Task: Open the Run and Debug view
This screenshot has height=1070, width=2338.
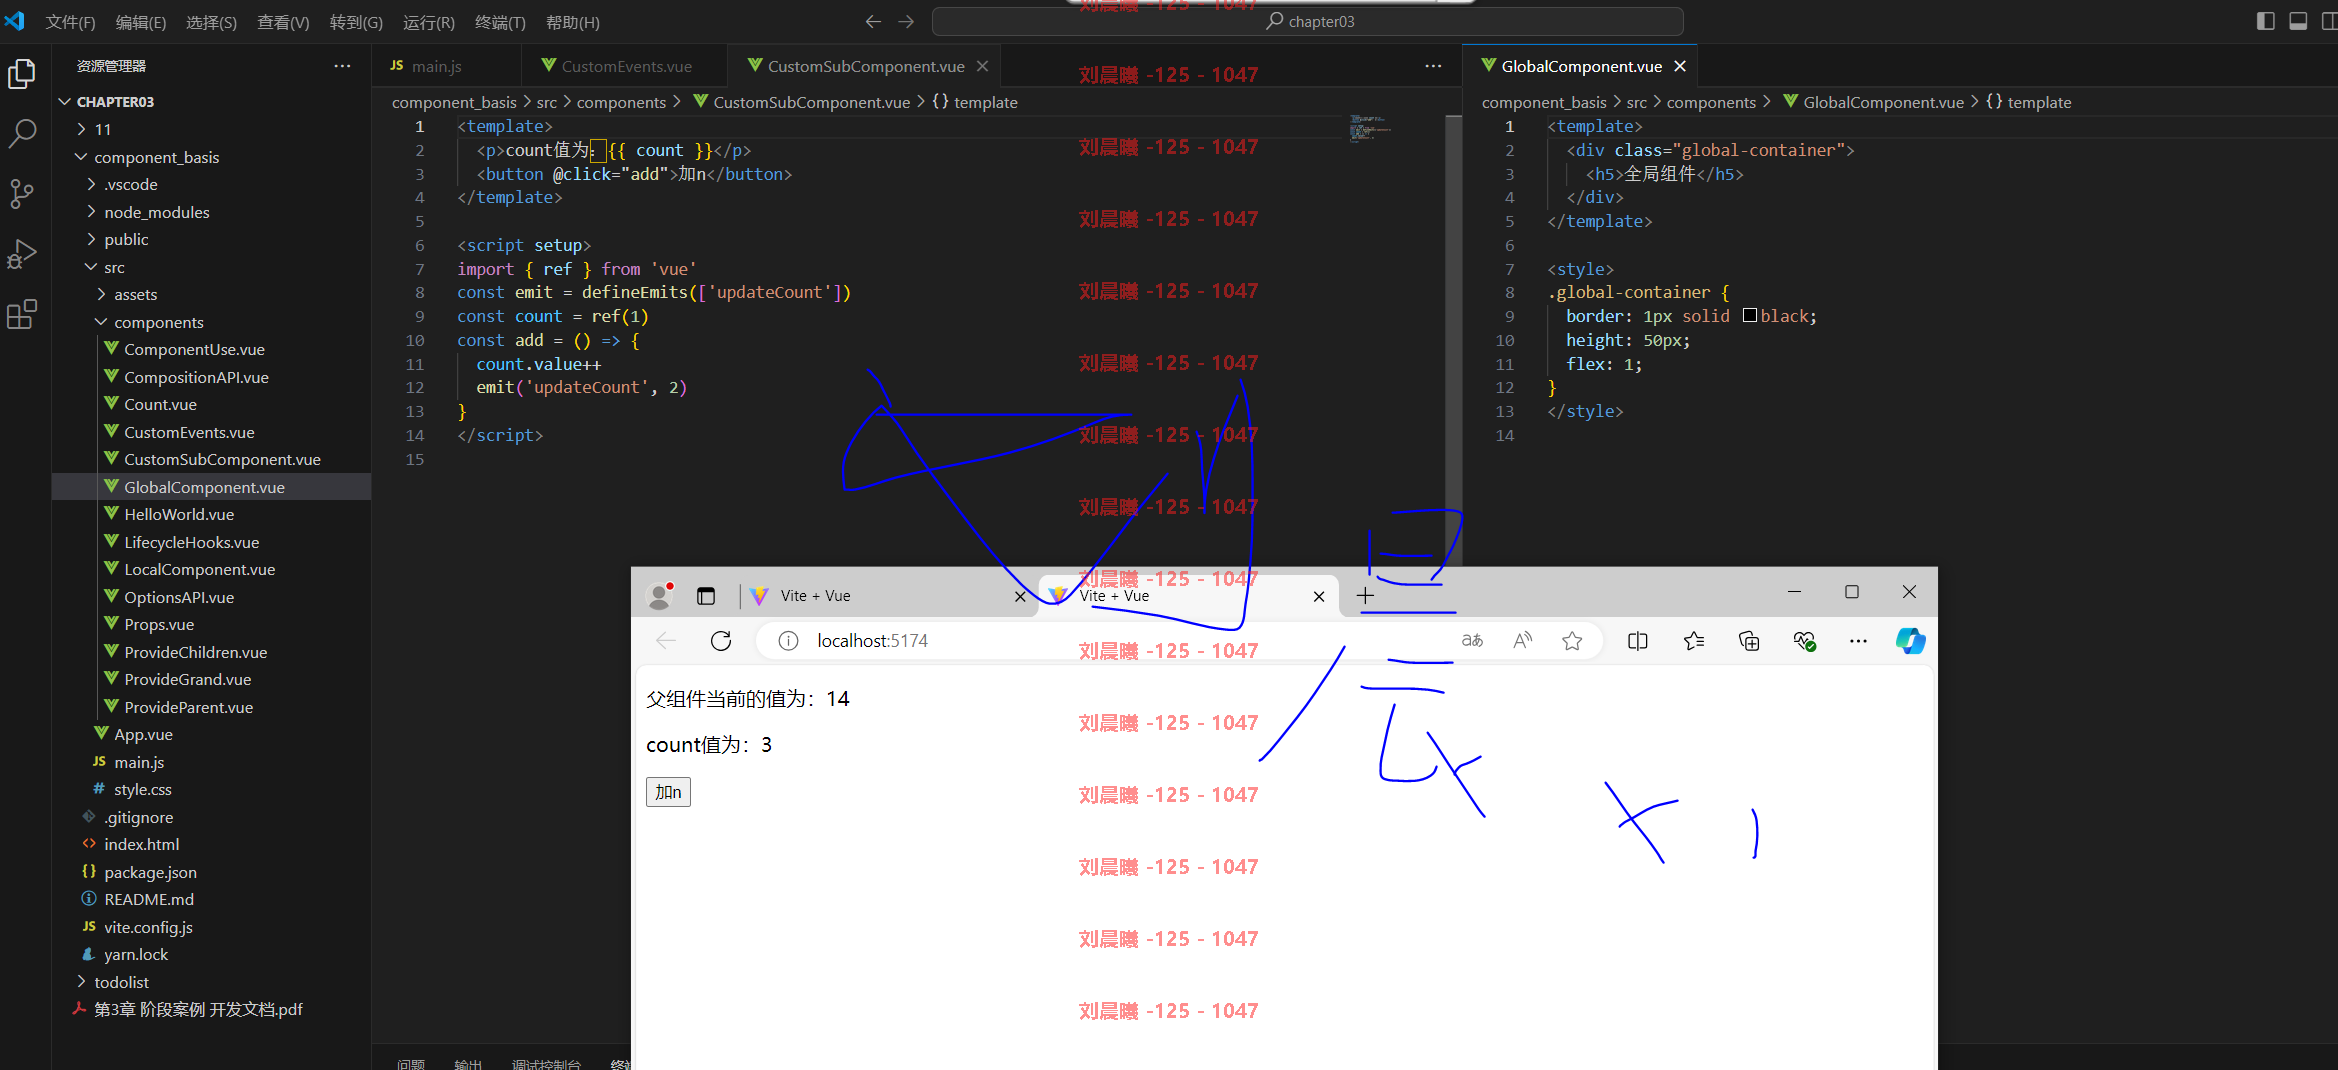Action: (22, 254)
